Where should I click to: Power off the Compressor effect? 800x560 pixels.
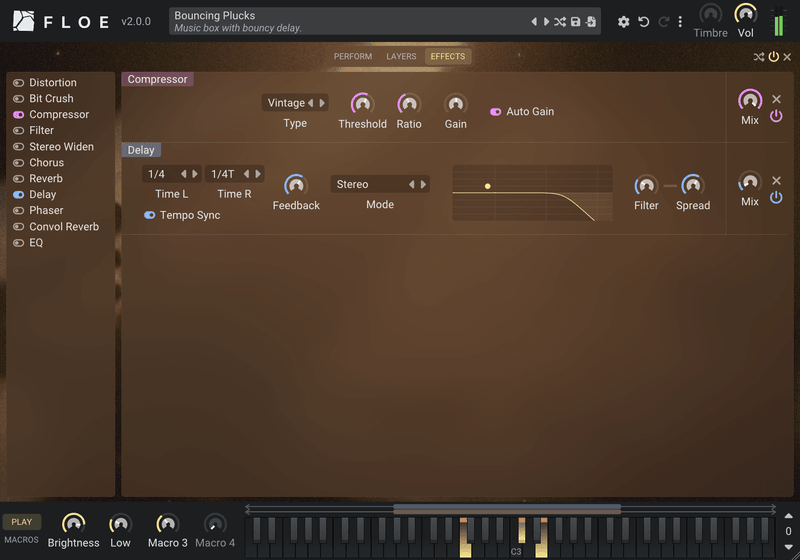tap(776, 116)
